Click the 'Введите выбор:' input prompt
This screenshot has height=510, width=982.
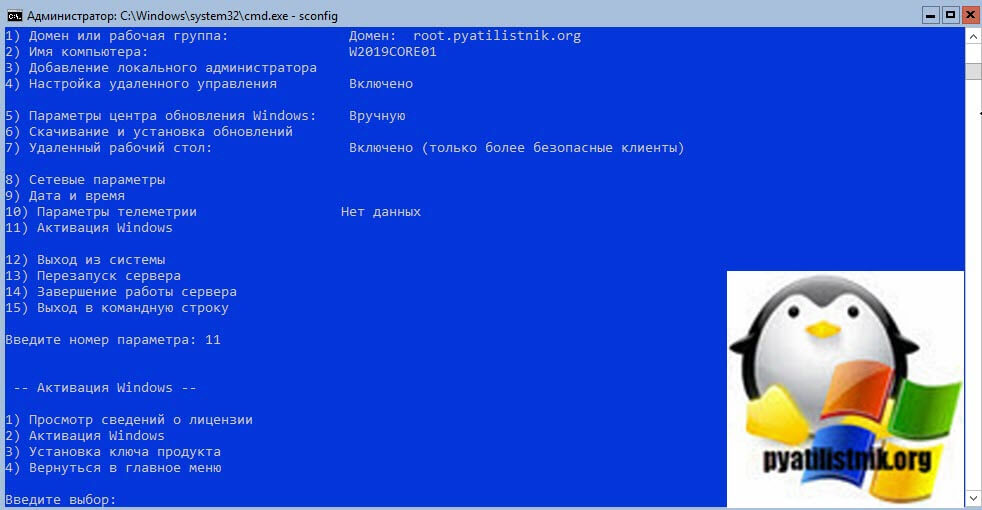pos(62,499)
